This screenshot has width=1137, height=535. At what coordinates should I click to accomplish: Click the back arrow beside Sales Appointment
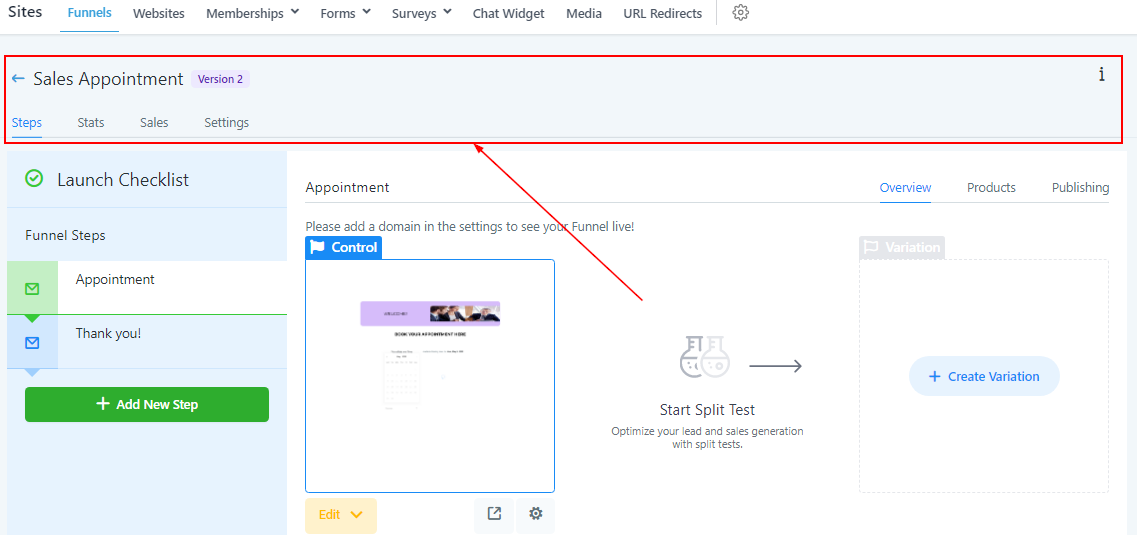tap(18, 79)
